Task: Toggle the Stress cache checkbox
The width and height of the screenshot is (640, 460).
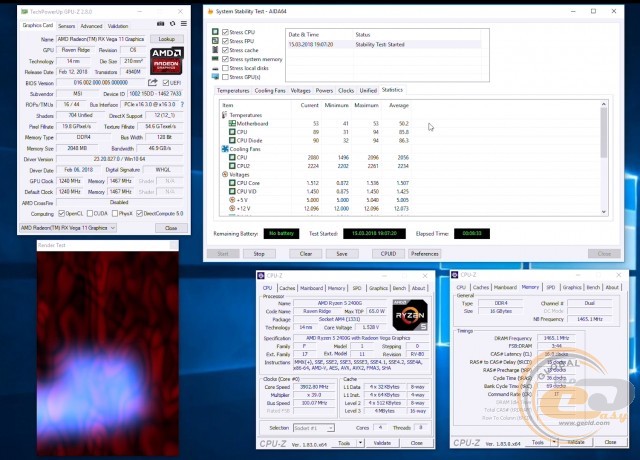Action: click(x=225, y=50)
